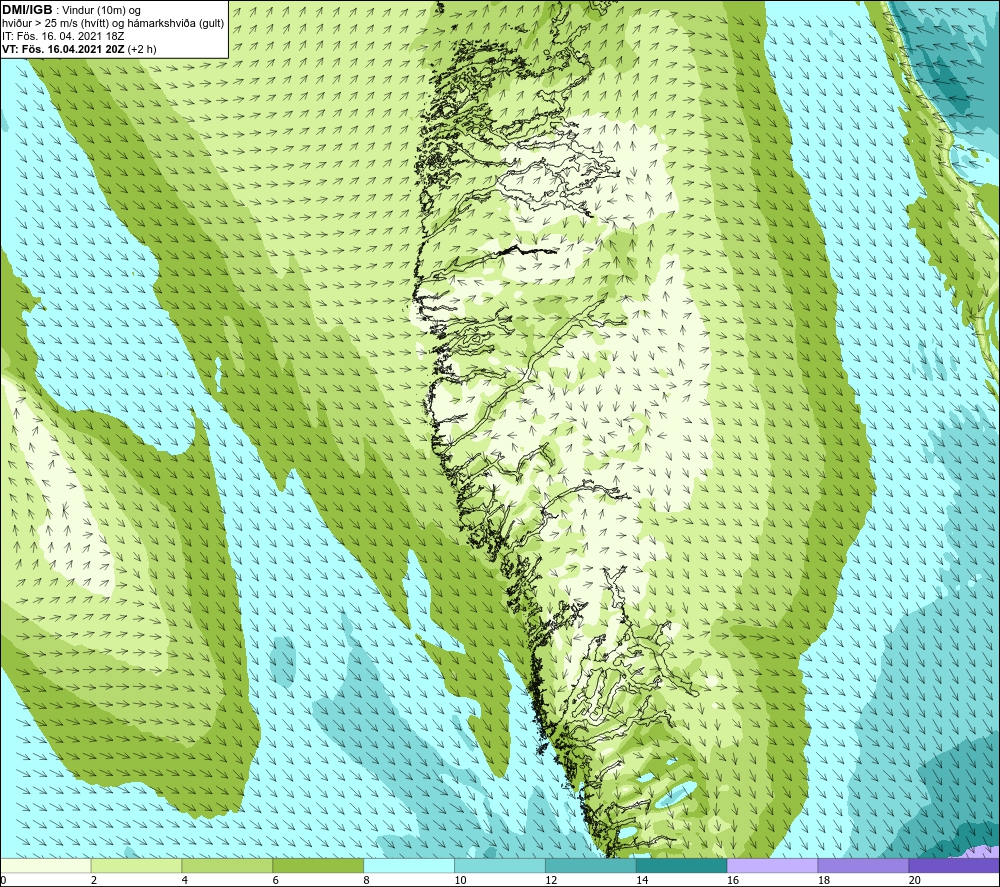Click the legend label '14'
The height and width of the screenshot is (887, 1000).
[x=642, y=881]
